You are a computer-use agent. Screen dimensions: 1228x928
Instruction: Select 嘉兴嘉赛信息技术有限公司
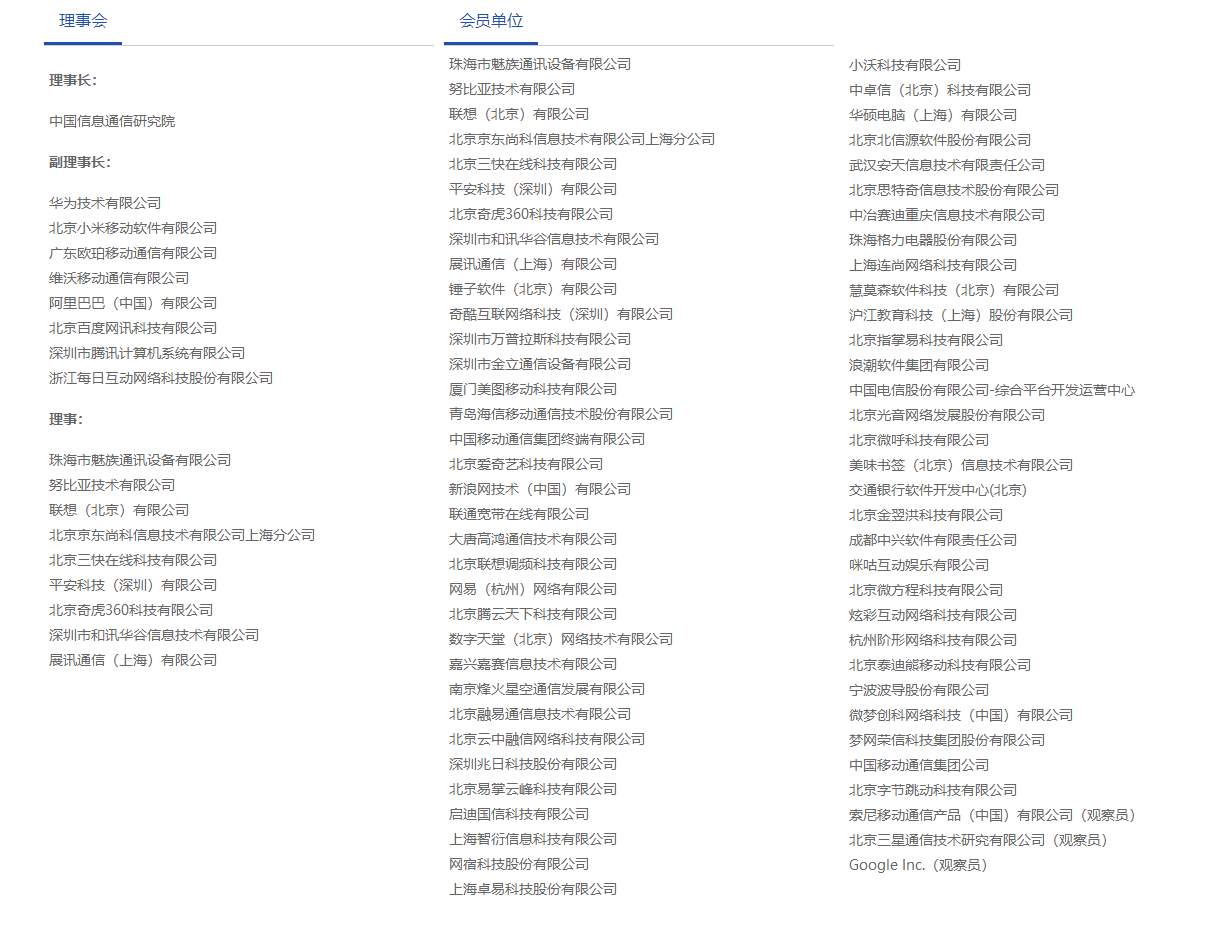tap(533, 664)
